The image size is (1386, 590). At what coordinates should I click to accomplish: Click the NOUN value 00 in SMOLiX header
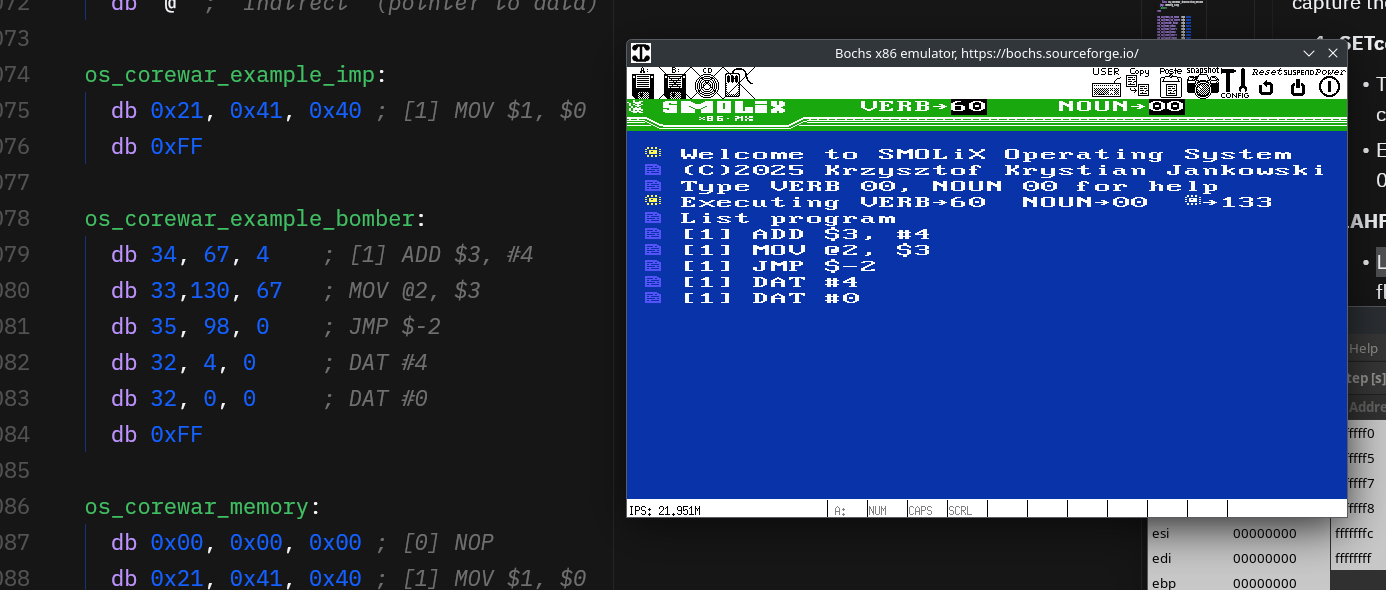pyautogui.click(x=1166, y=107)
